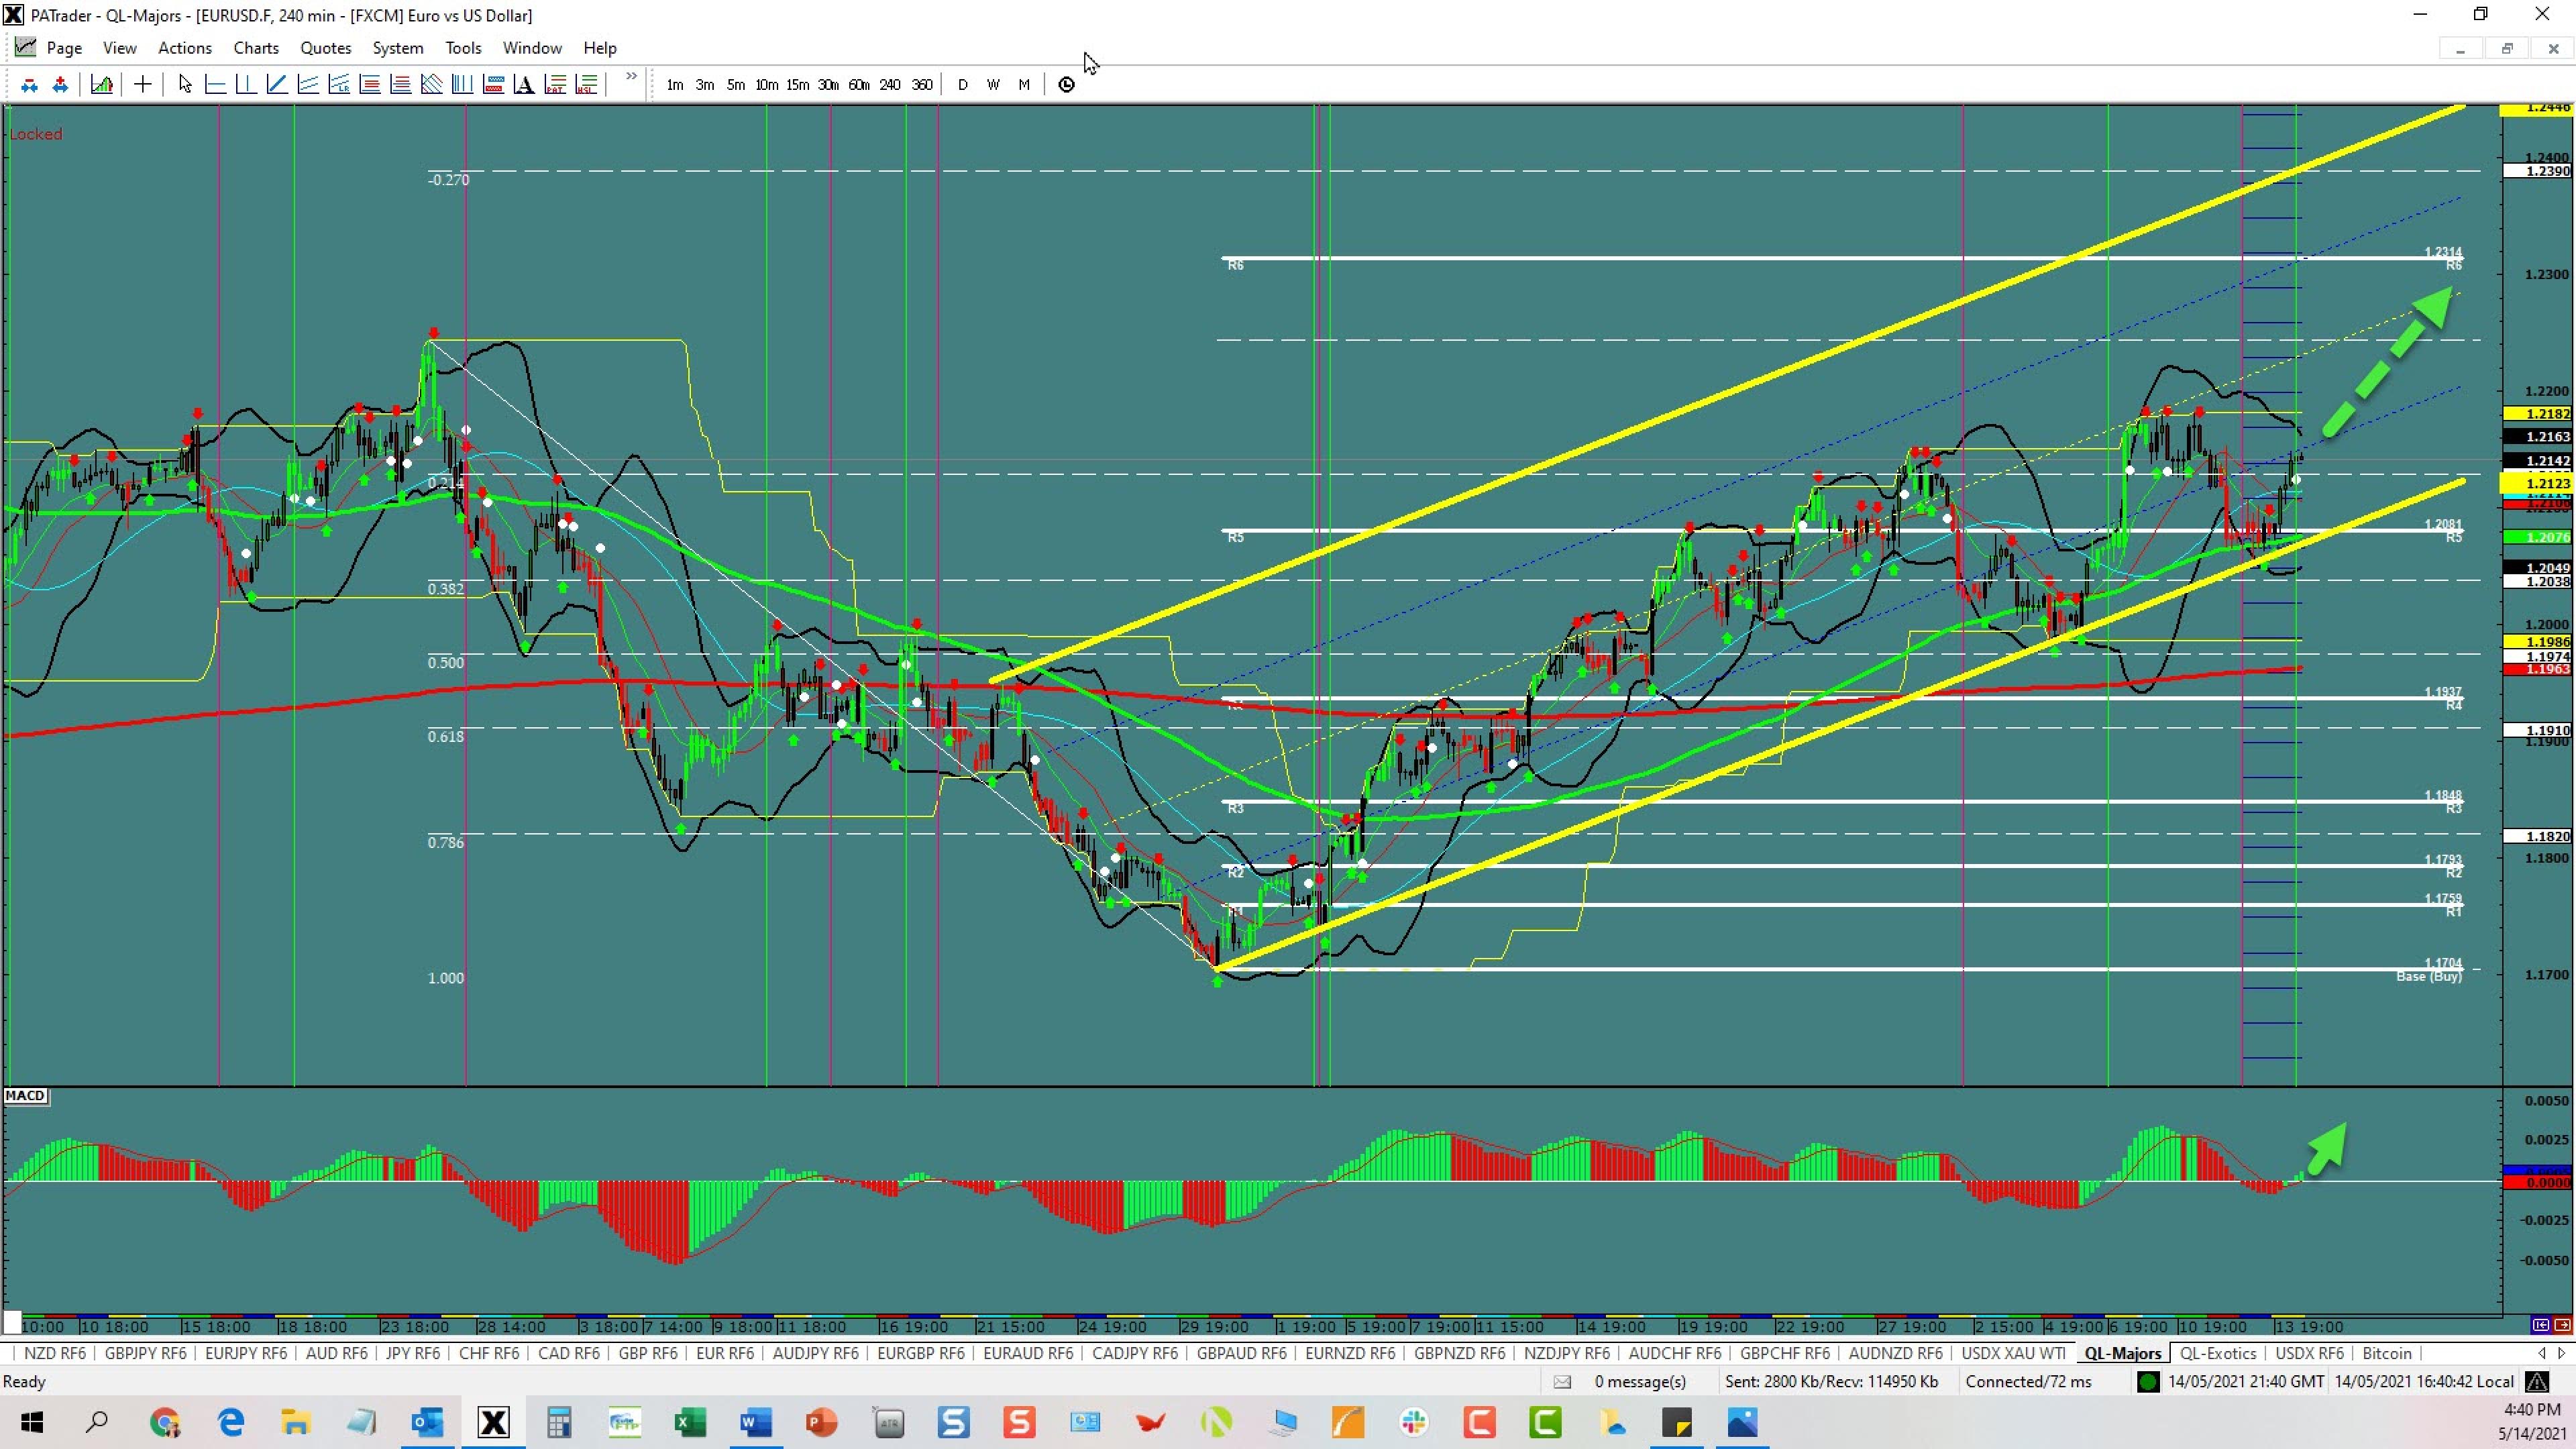This screenshot has width=2576, height=1449.
Task: Select the diagonal fan lines tool
Action: (x=432, y=85)
